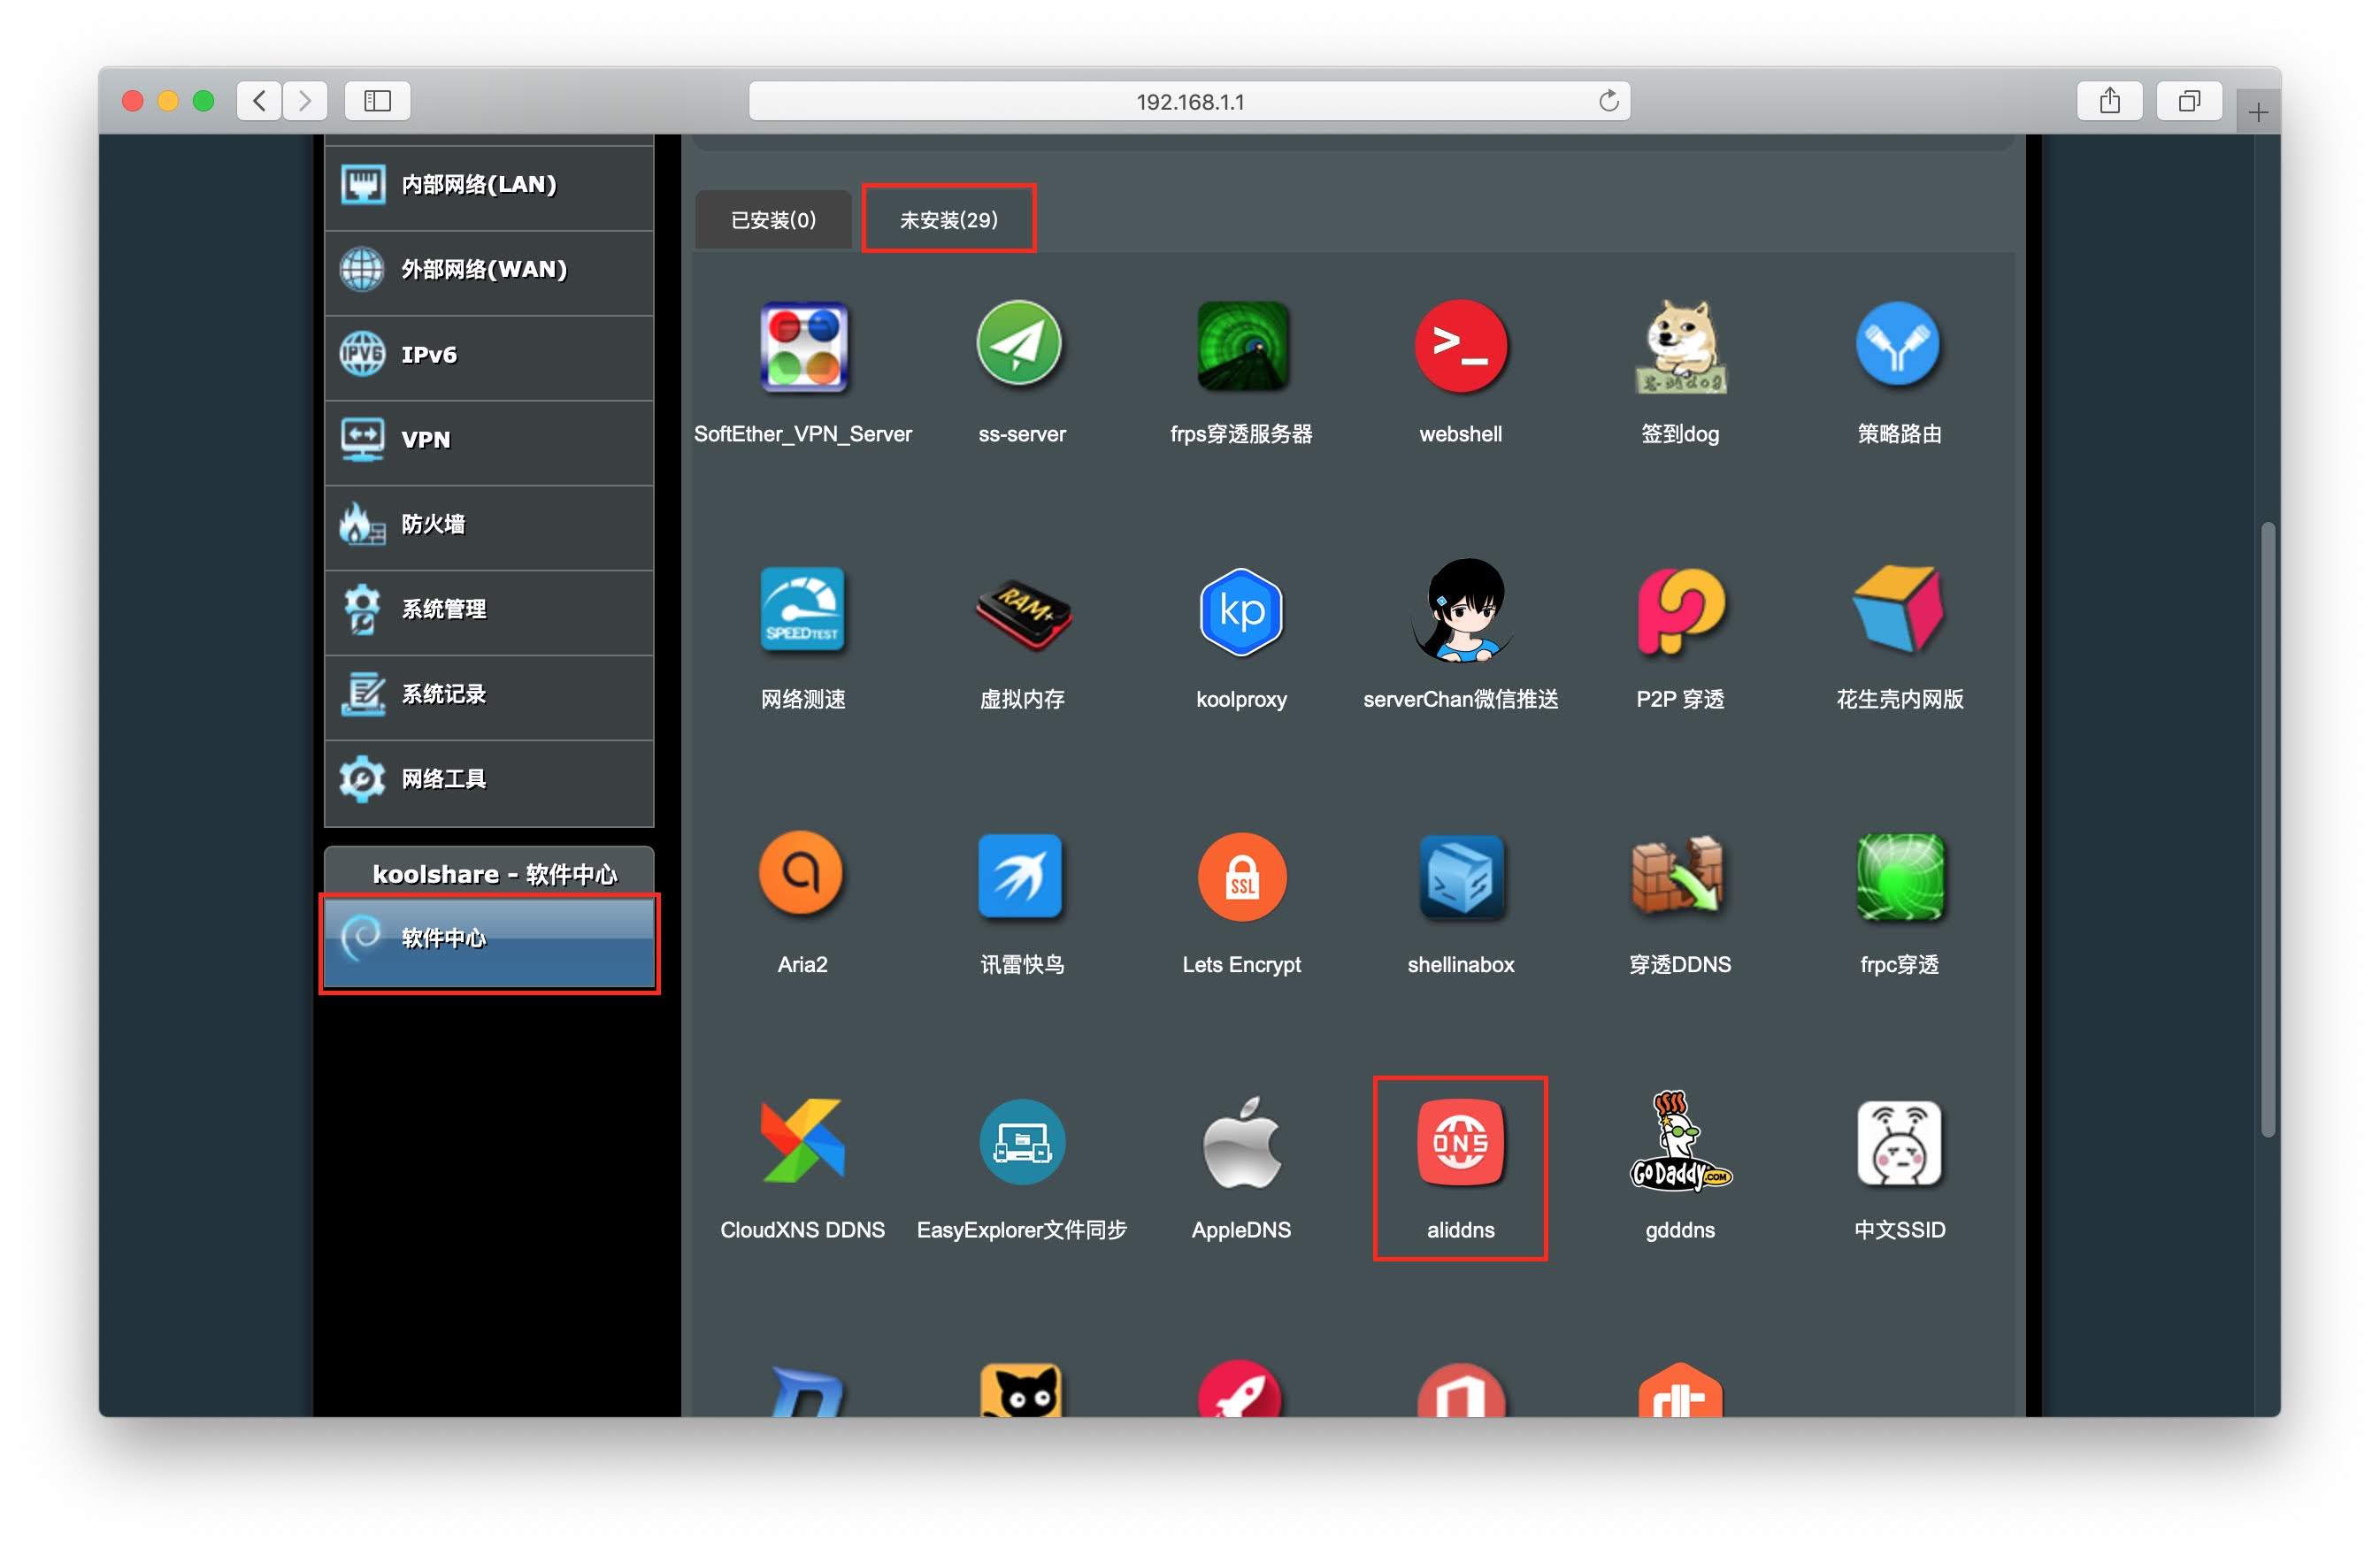Click the AppleDNS plugin icon
The image size is (2380, 1548).
(x=1240, y=1142)
